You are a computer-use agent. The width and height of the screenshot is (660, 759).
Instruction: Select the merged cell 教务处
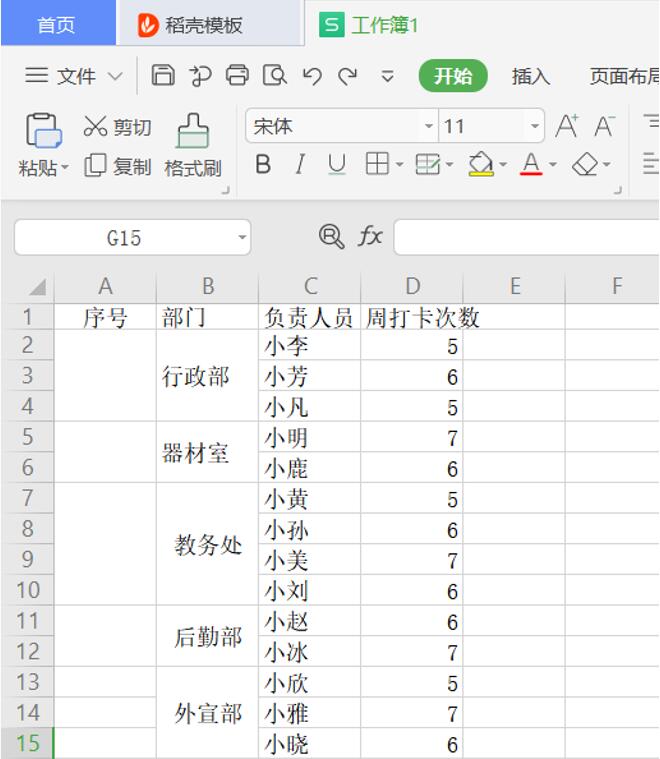point(207,544)
